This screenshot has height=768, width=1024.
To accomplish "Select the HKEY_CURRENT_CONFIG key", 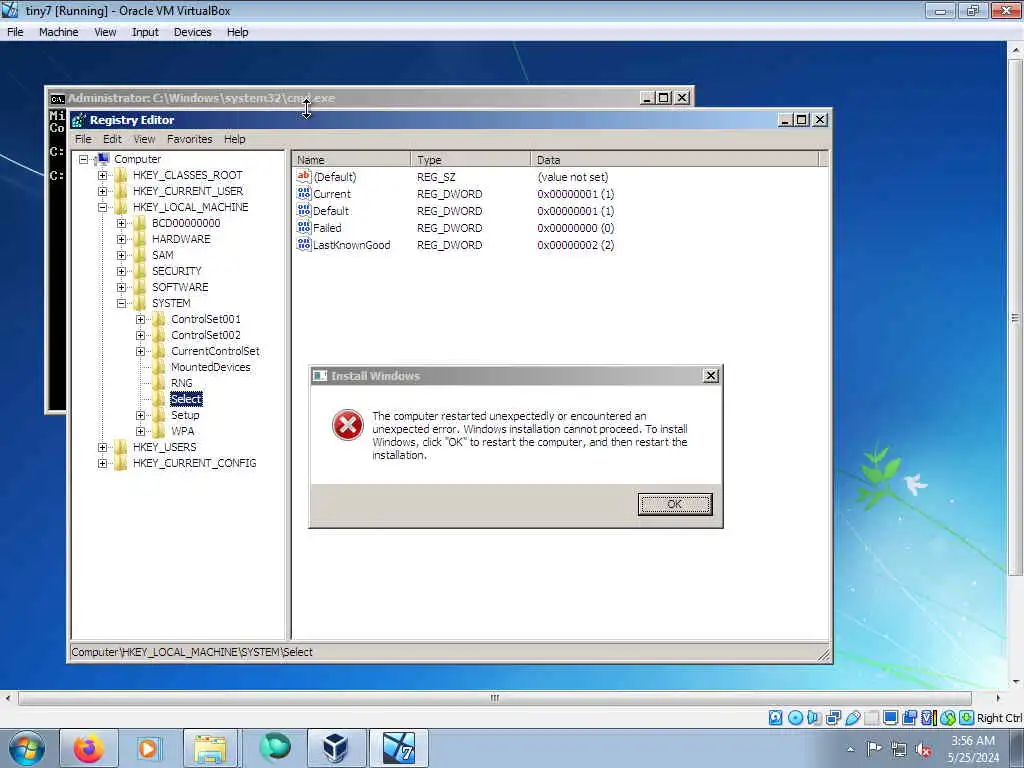I will pos(195,463).
